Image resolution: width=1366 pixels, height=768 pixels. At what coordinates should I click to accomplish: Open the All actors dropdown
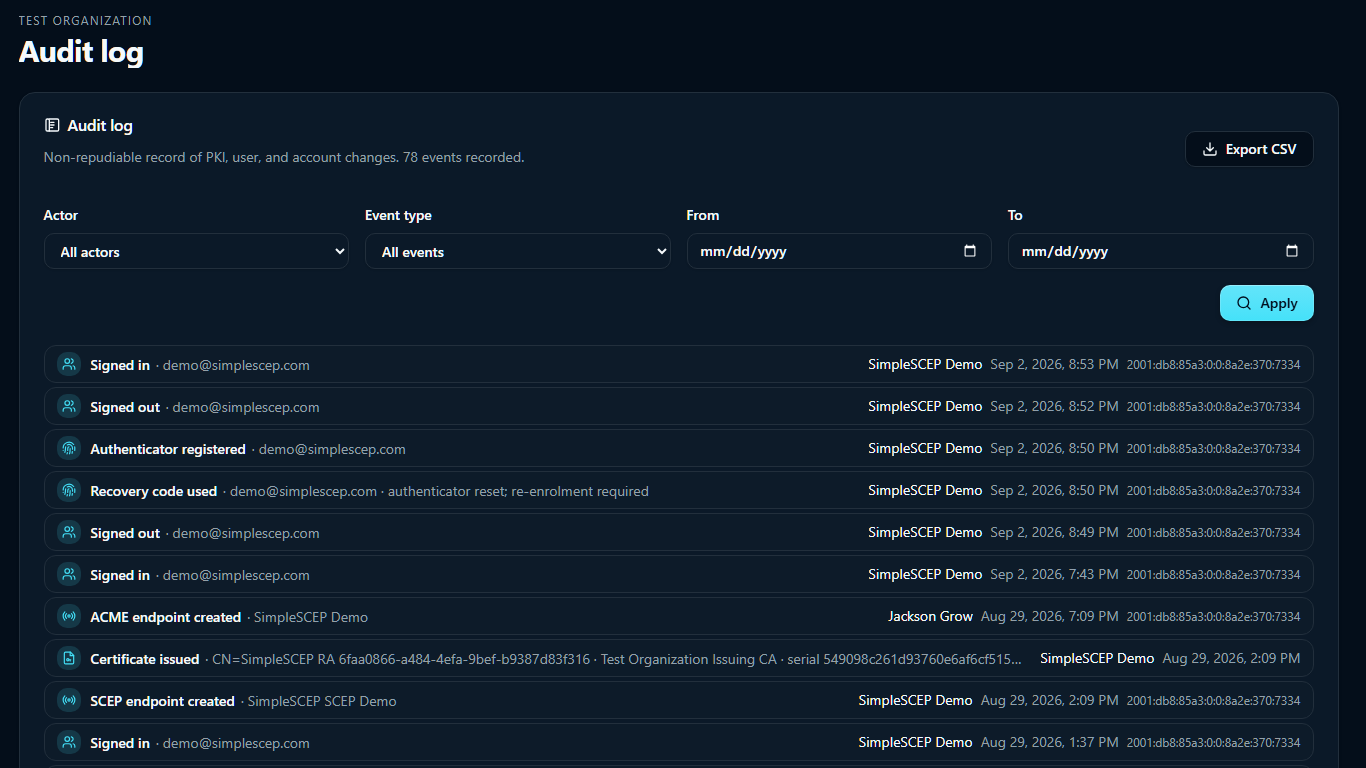(196, 252)
